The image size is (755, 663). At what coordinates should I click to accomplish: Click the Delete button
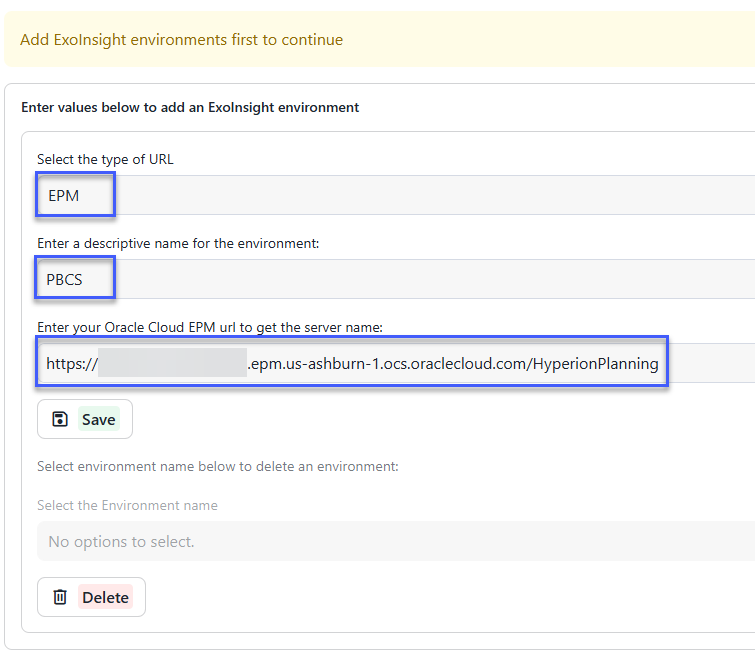pyautogui.click(x=91, y=597)
